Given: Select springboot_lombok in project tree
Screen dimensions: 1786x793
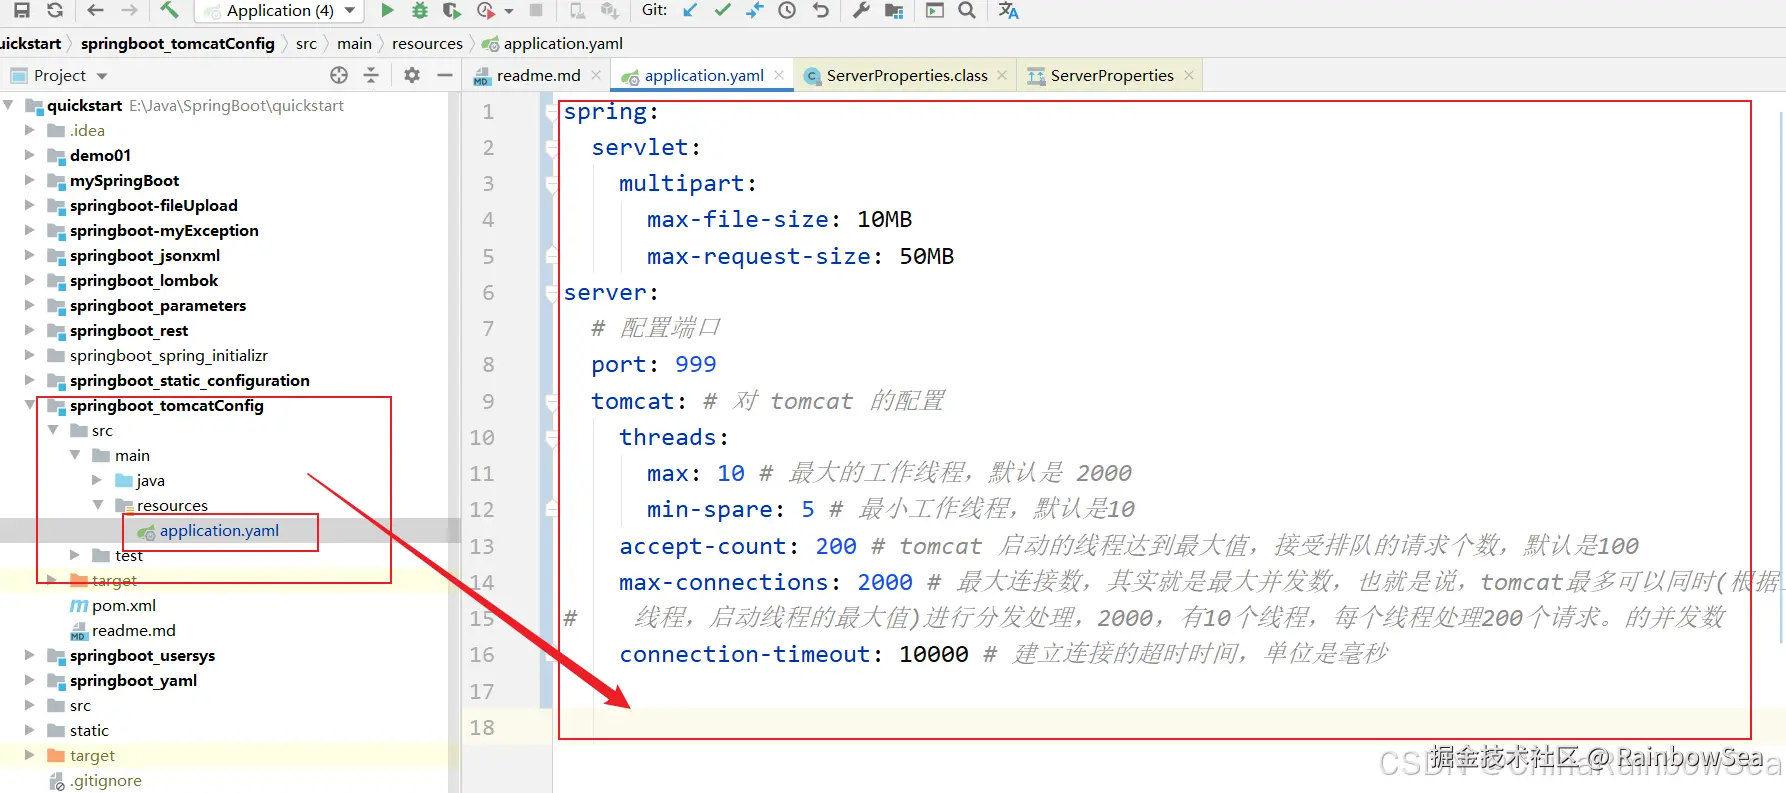Looking at the screenshot, I should 144,280.
